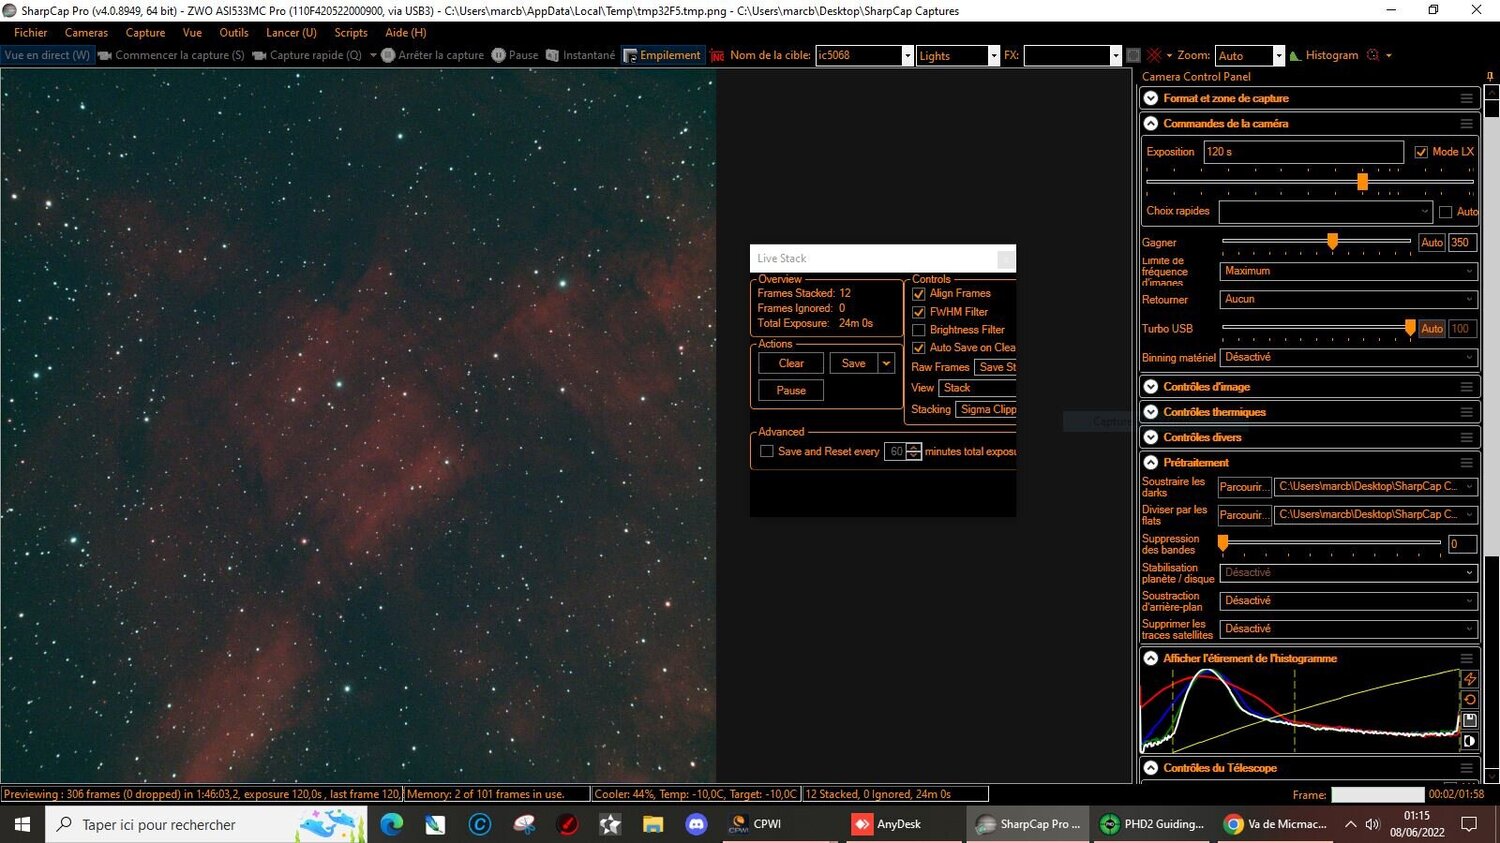
Task: Open the Soustraction d'arrière-plan dropdown
Action: click(1348, 601)
